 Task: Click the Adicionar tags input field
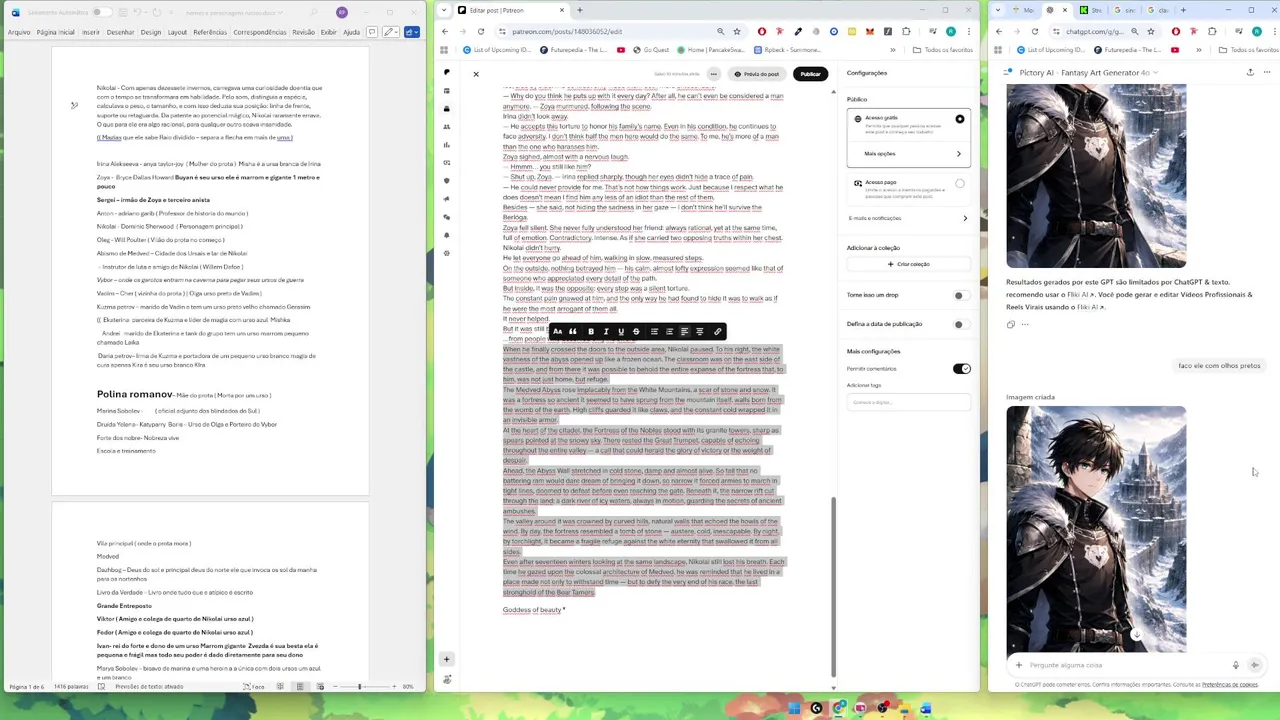pyautogui.click(x=908, y=402)
